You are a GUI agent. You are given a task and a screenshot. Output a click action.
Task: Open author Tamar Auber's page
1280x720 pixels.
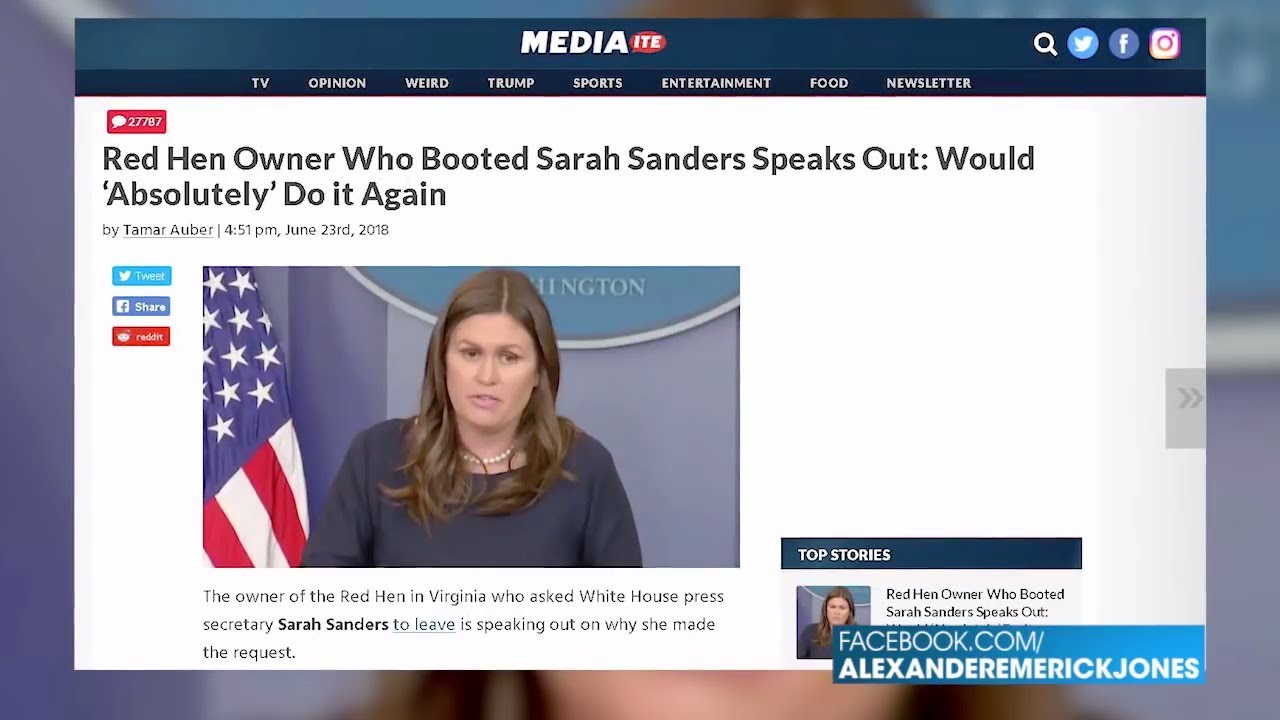coord(168,230)
